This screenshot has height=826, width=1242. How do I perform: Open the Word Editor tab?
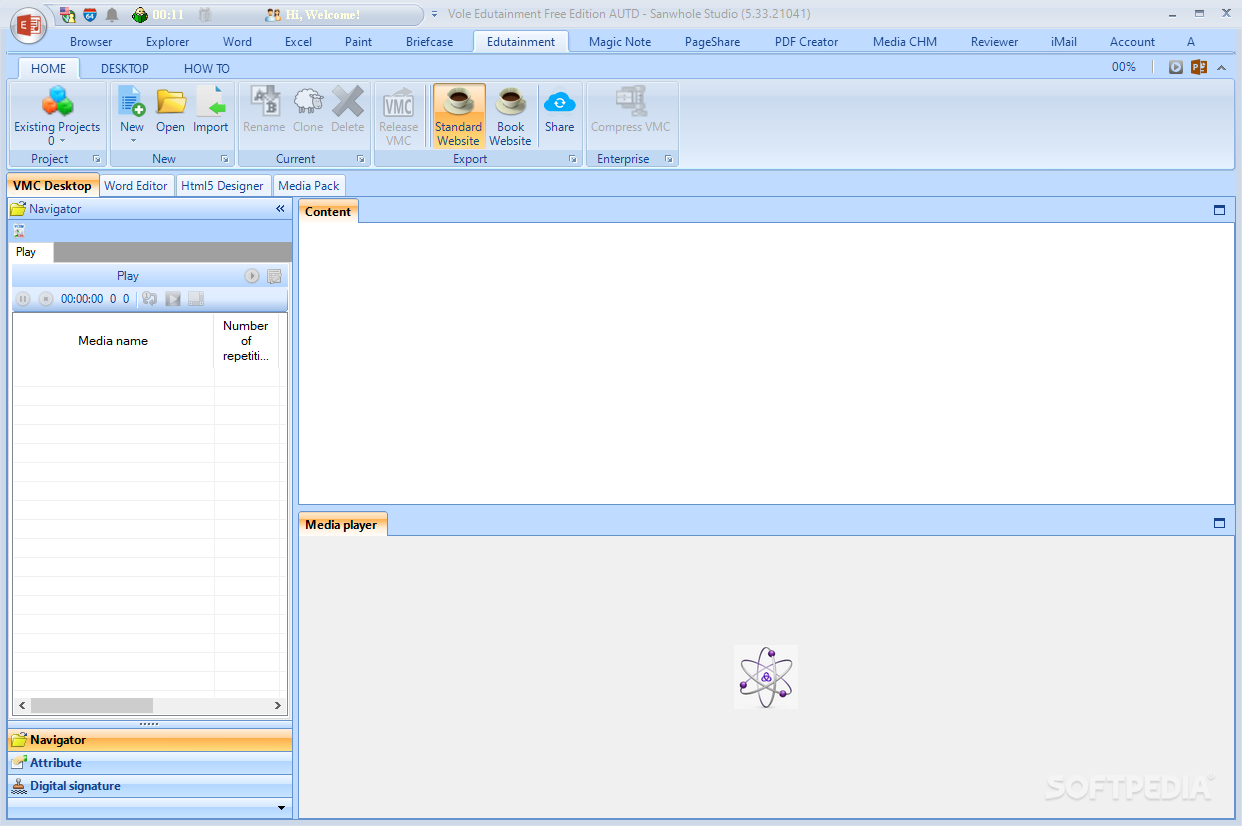pos(136,186)
